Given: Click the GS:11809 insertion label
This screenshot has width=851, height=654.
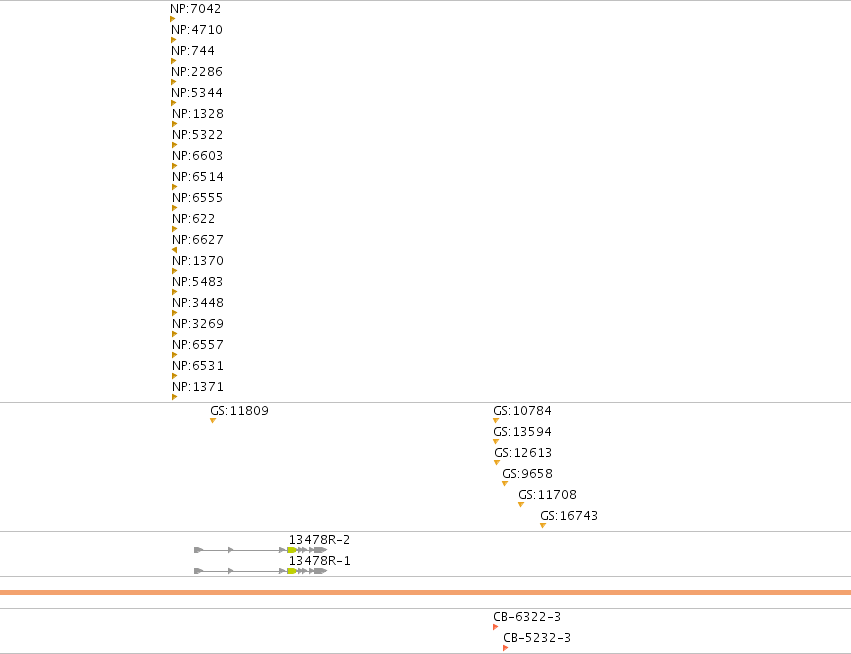Looking at the screenshot, I should click(239, 411).
